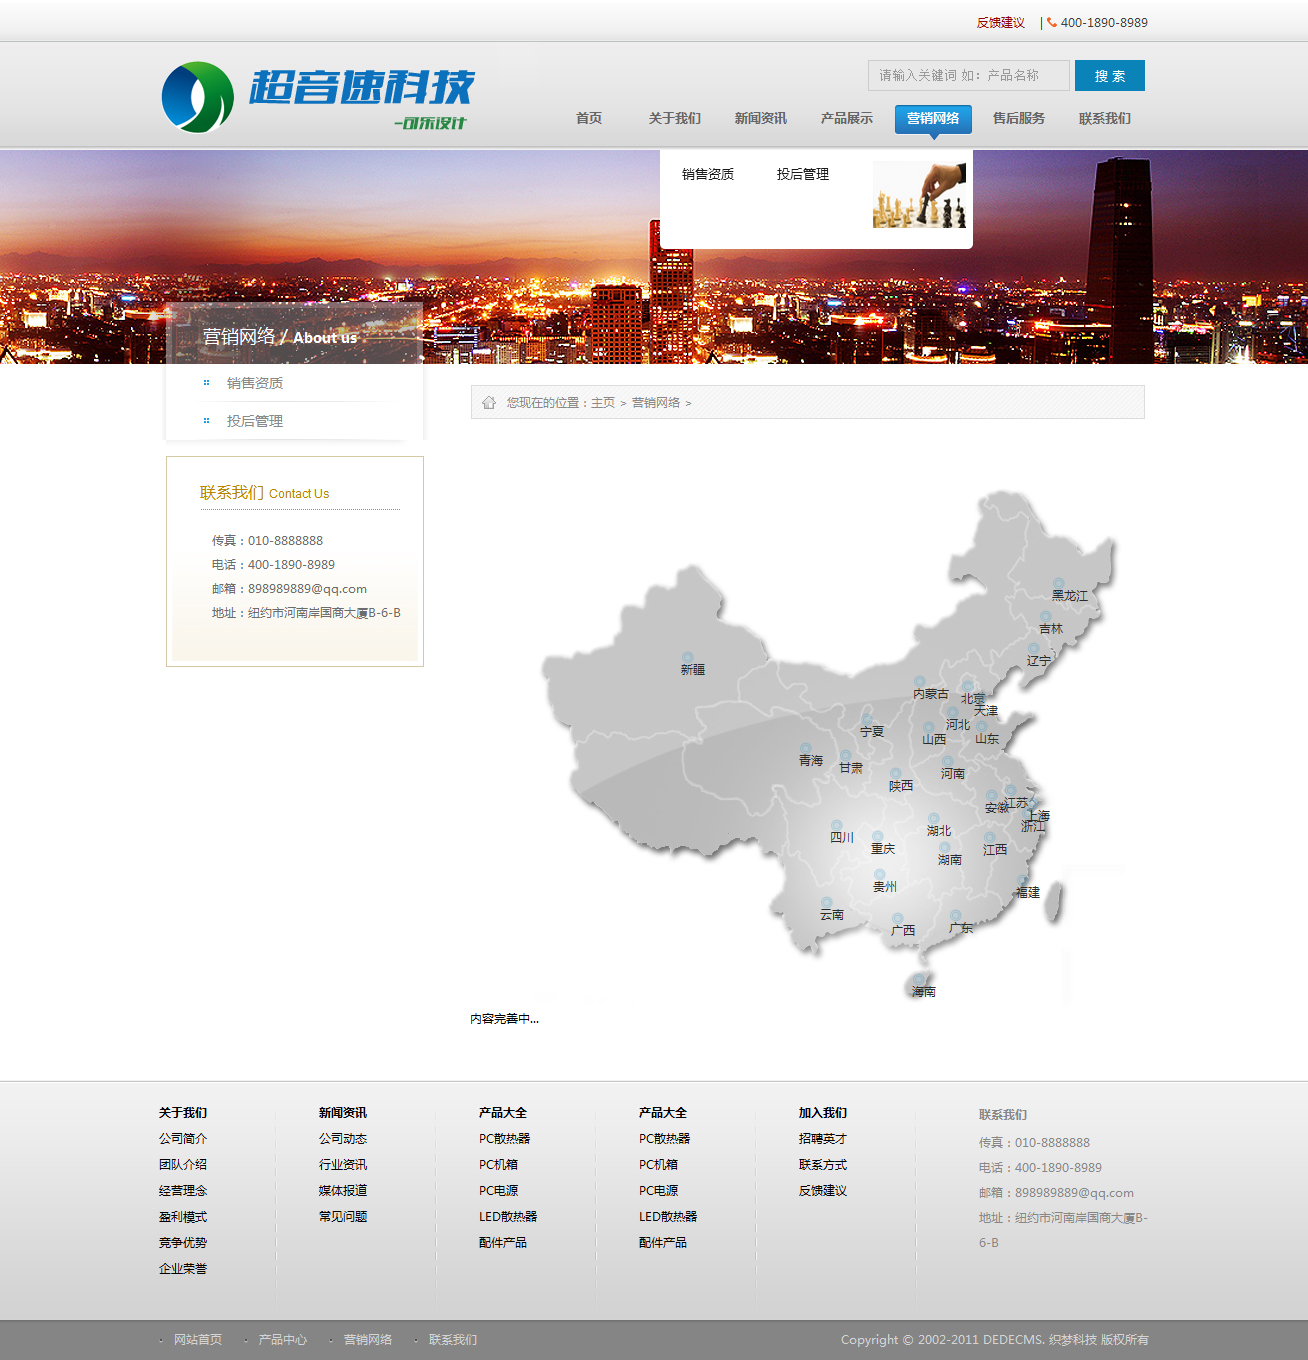Open 关于我们 in the top navigation

coord(675,118)
